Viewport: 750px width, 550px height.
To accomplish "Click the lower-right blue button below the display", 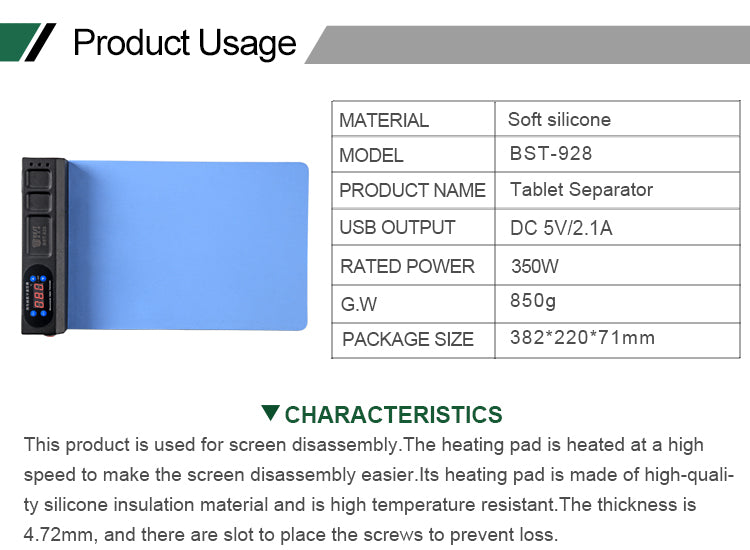I will 44,313.
